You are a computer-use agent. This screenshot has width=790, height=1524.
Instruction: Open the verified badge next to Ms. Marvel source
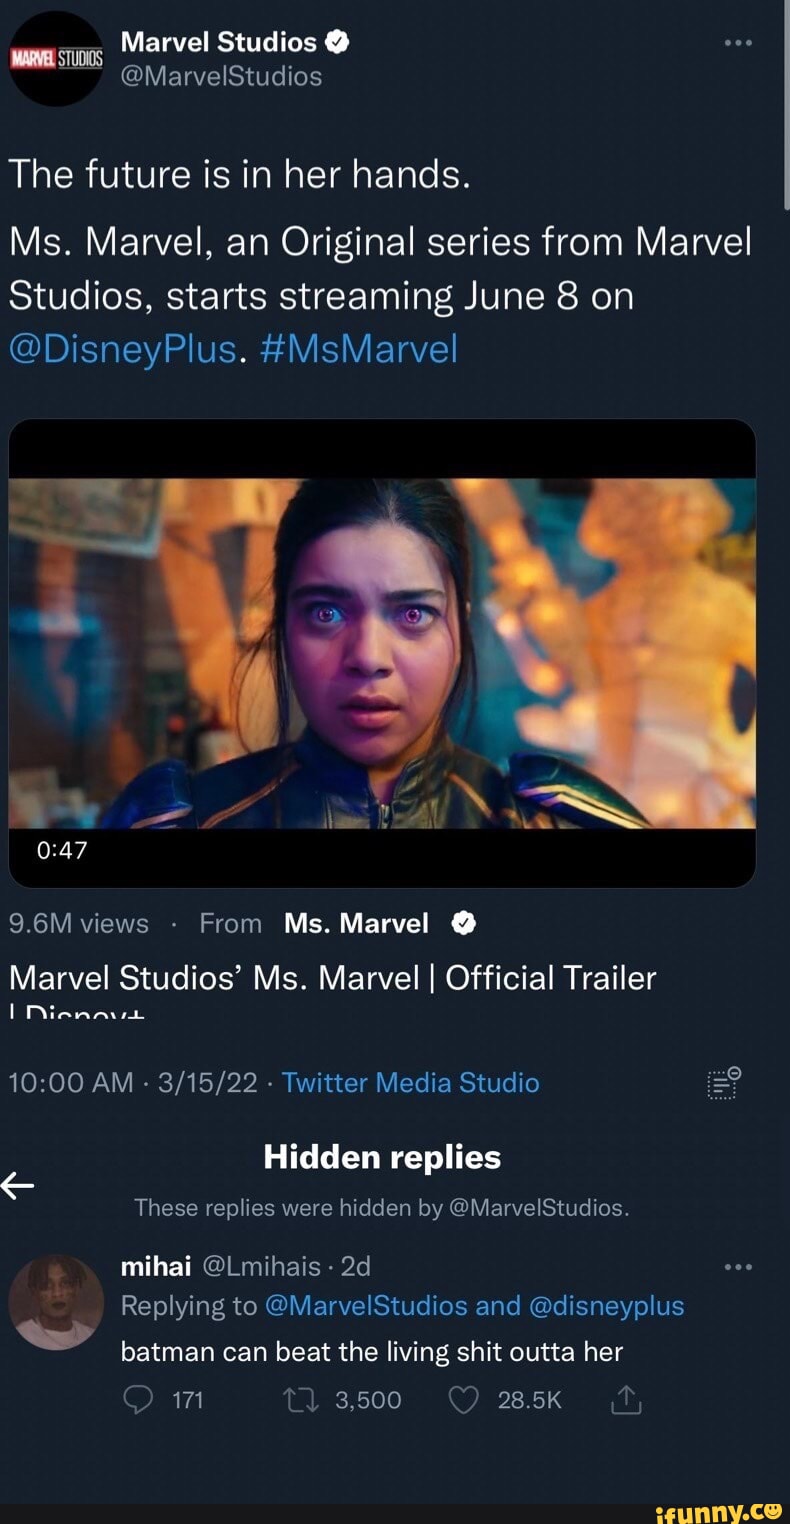pos(461,923)
